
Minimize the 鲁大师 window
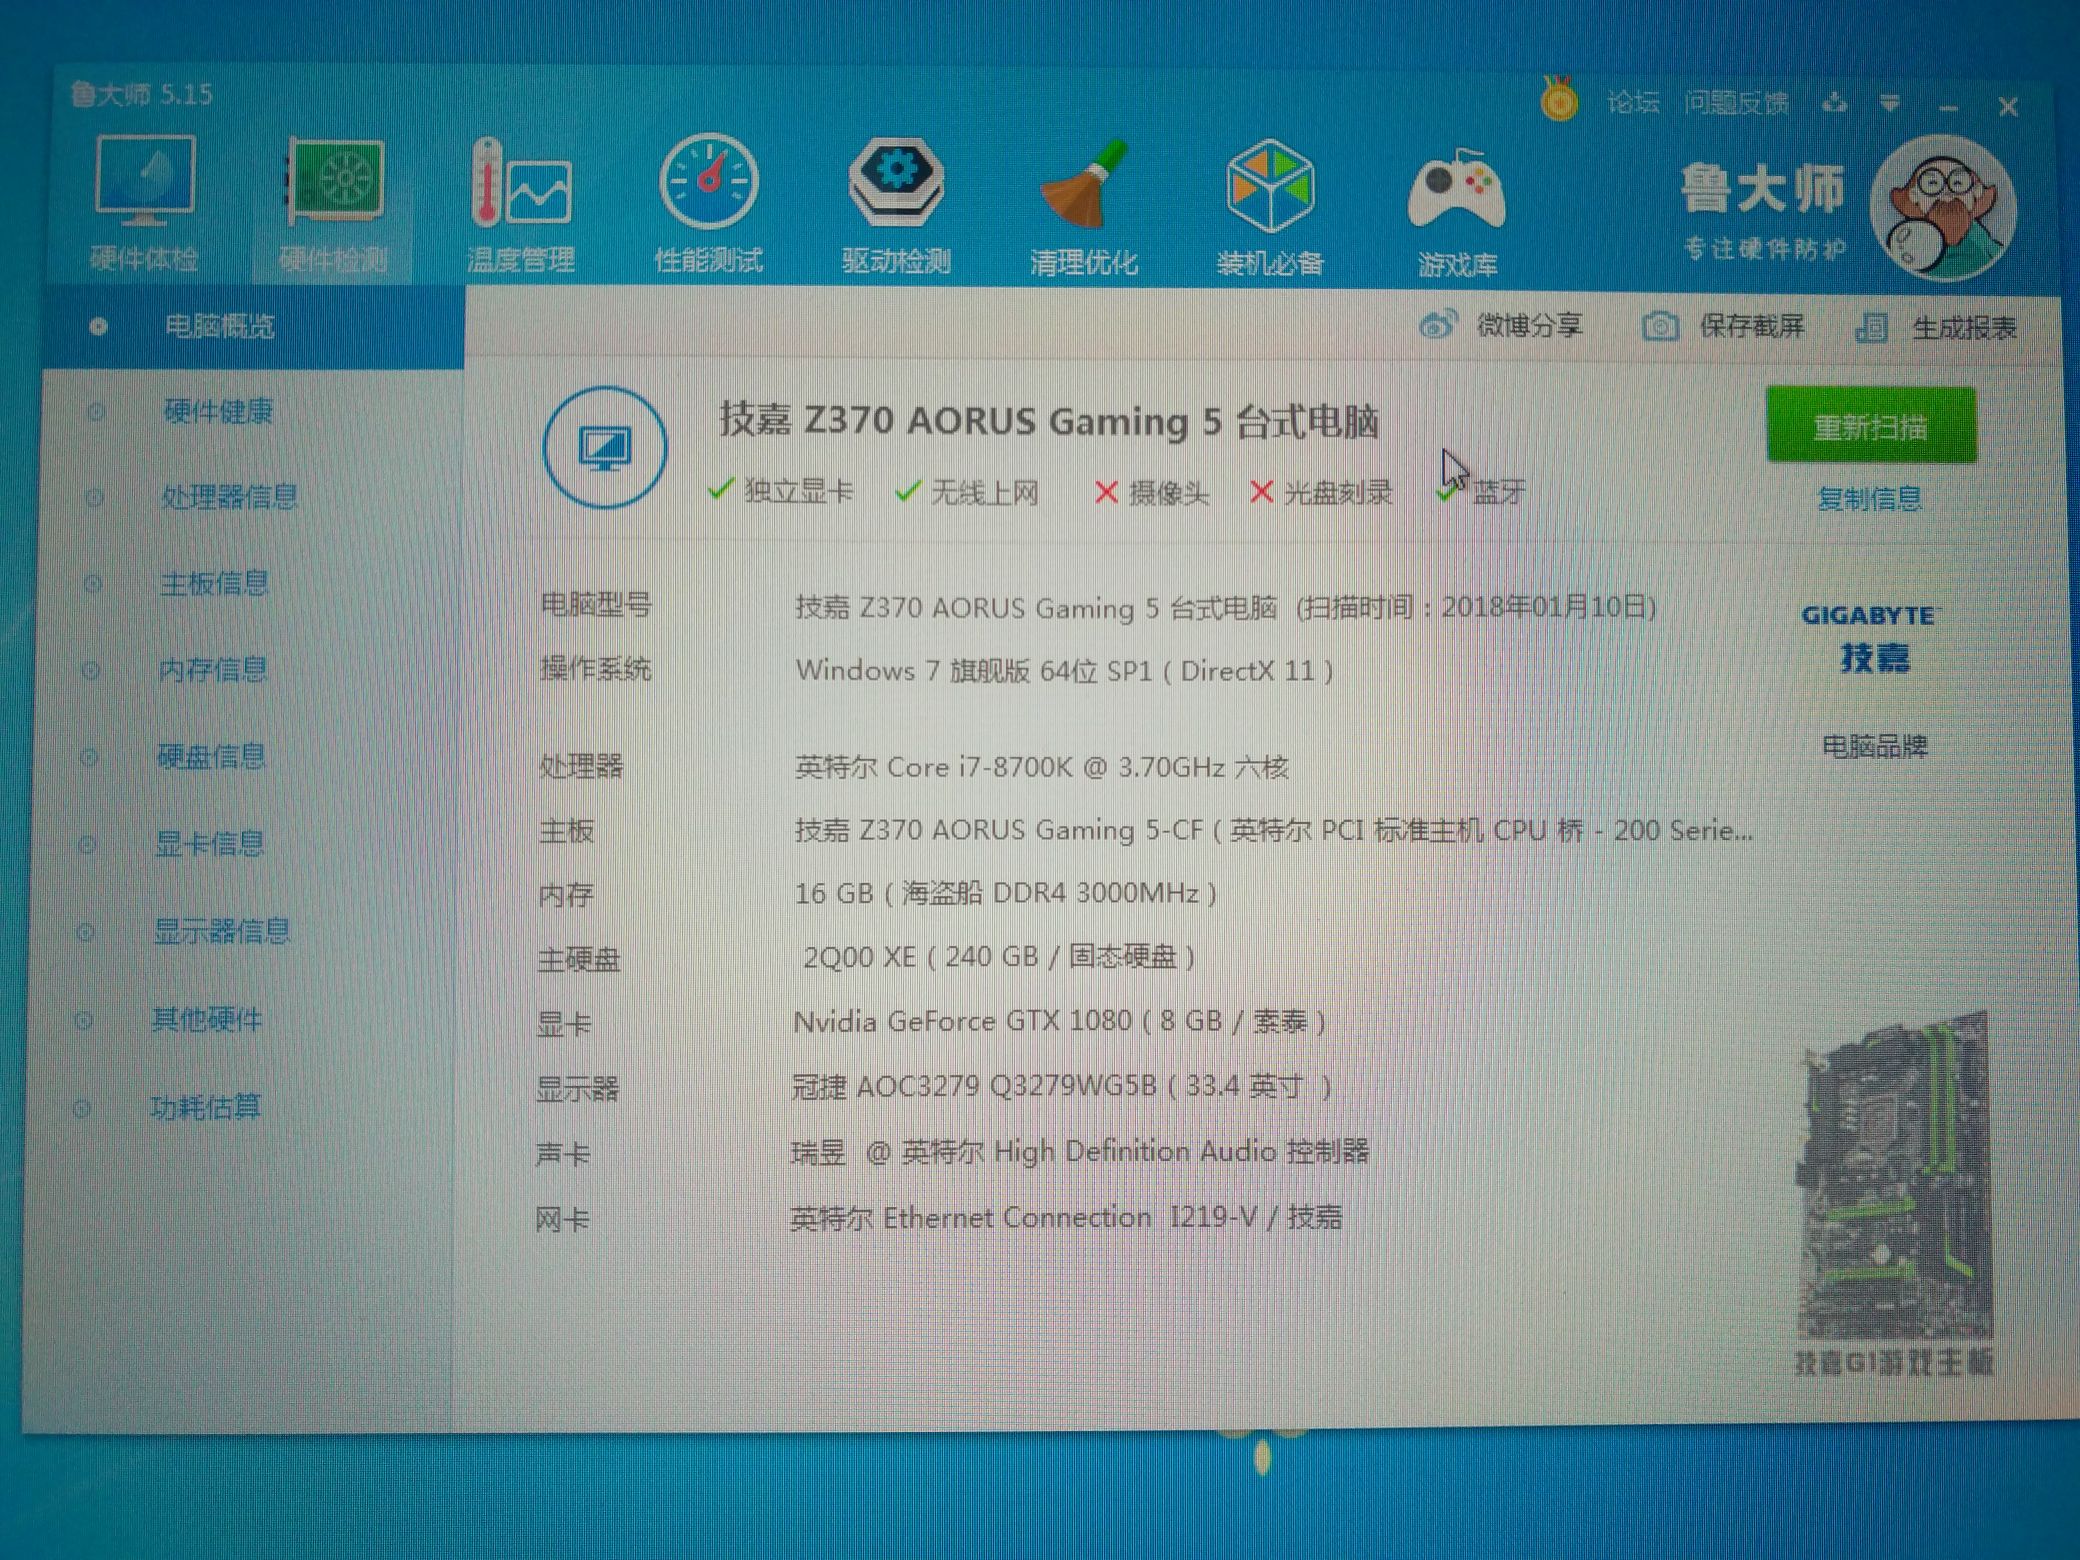click(1949, 106)
